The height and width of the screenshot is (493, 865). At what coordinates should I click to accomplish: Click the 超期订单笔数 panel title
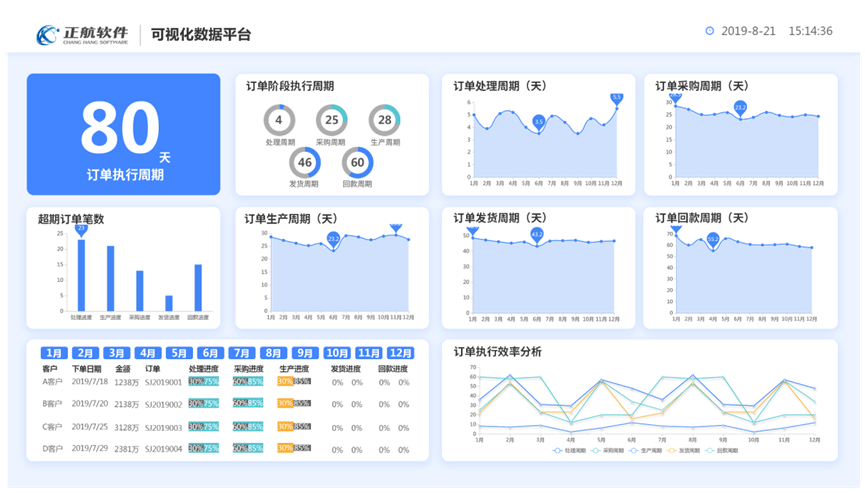coord(71,219)
